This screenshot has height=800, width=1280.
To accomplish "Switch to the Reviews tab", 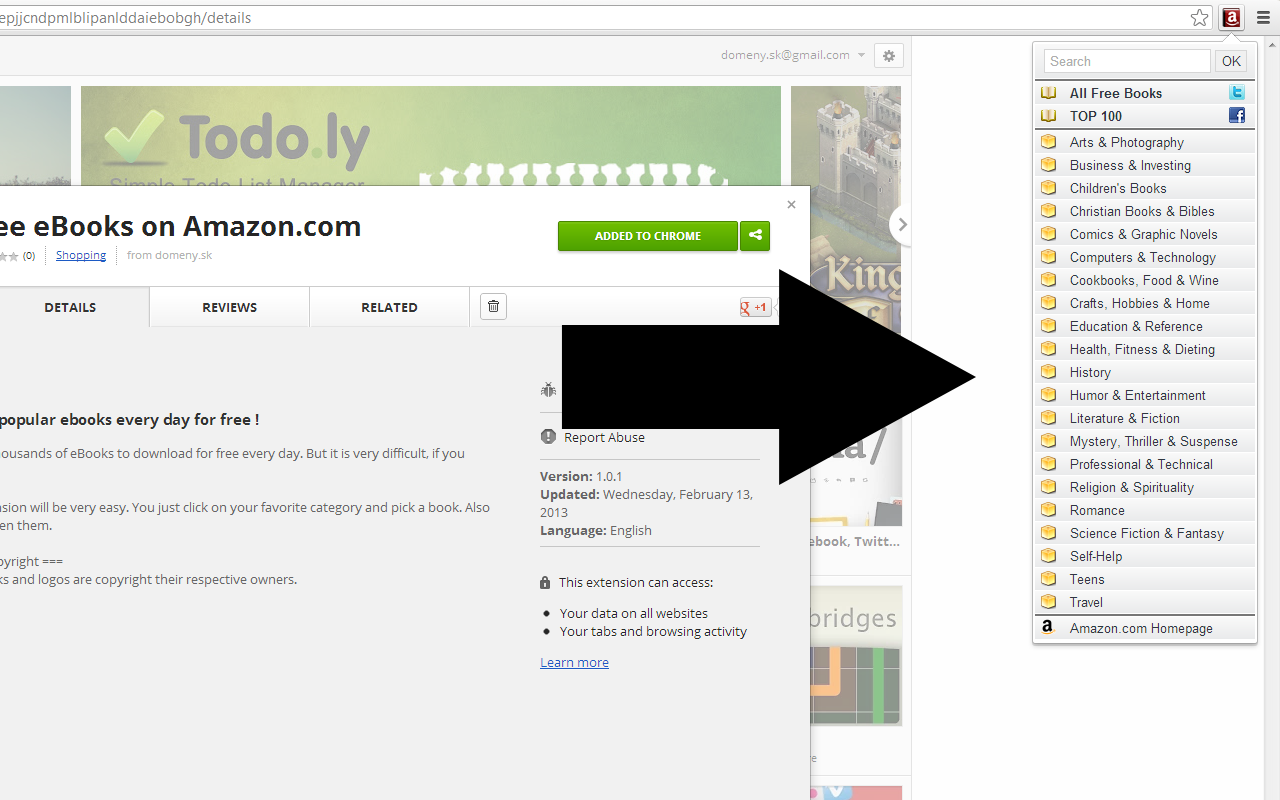I will click(229, 307).
